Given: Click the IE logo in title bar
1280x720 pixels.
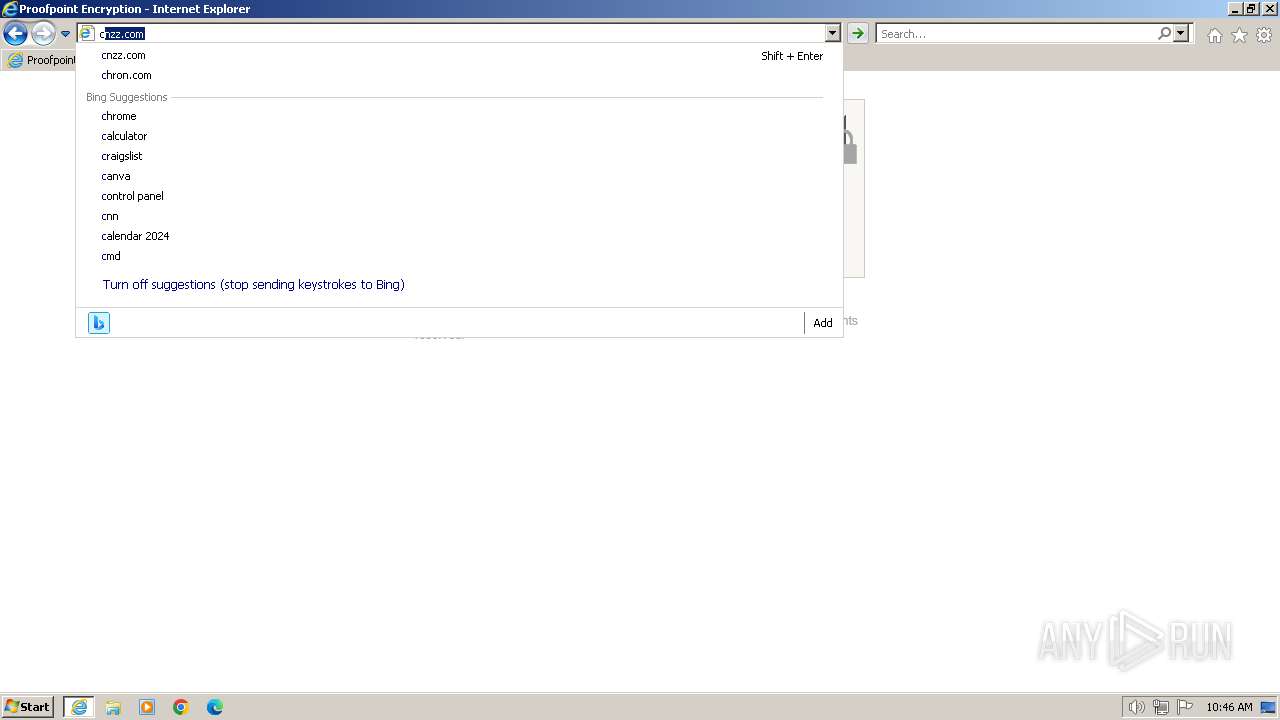Looking at the screenshot, I should point(10,9).
